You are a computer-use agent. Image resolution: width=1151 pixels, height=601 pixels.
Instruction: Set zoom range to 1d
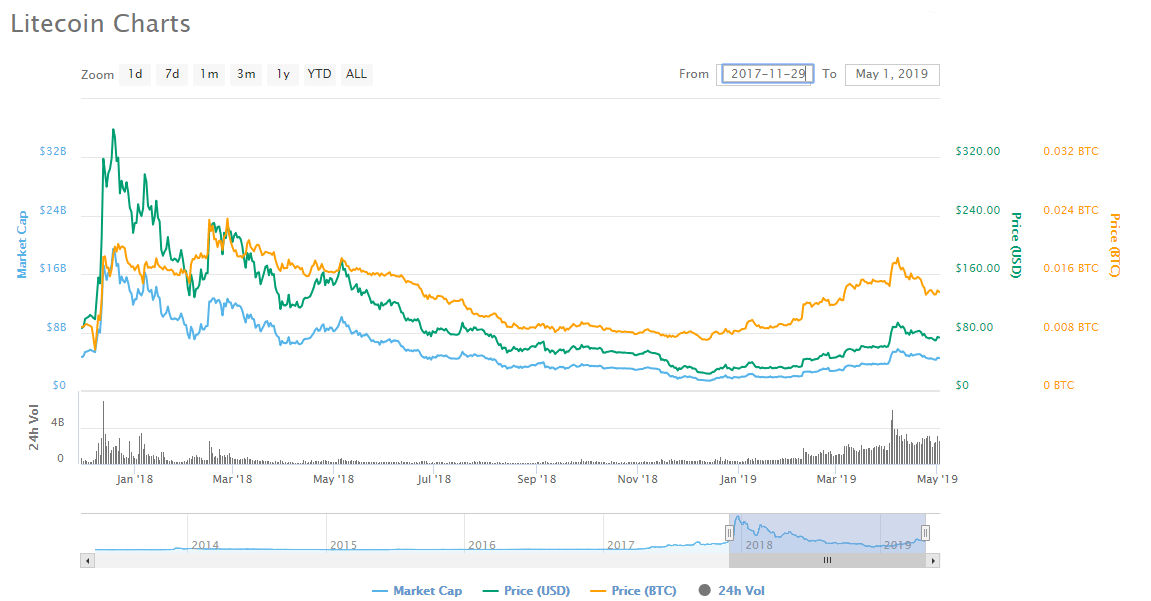click(x=135, y=74)
